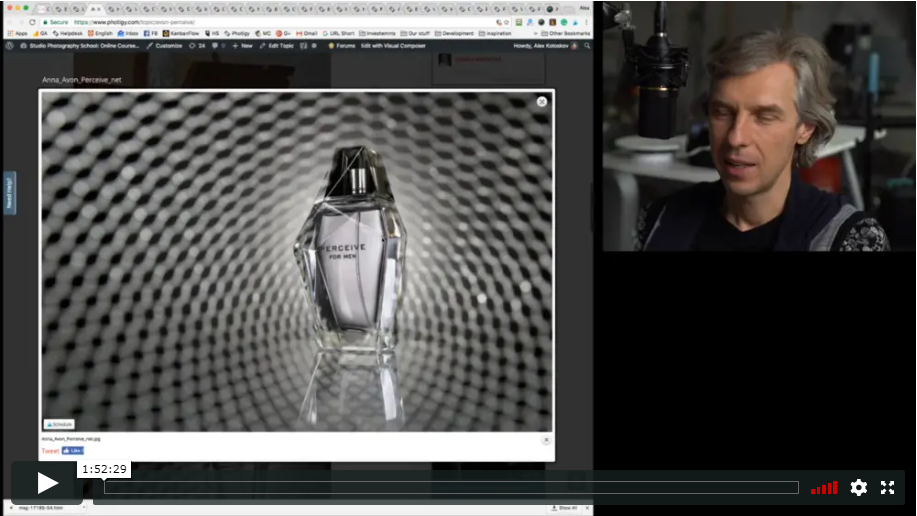Expand the Investments bookmark folder

tap(377, 33)
